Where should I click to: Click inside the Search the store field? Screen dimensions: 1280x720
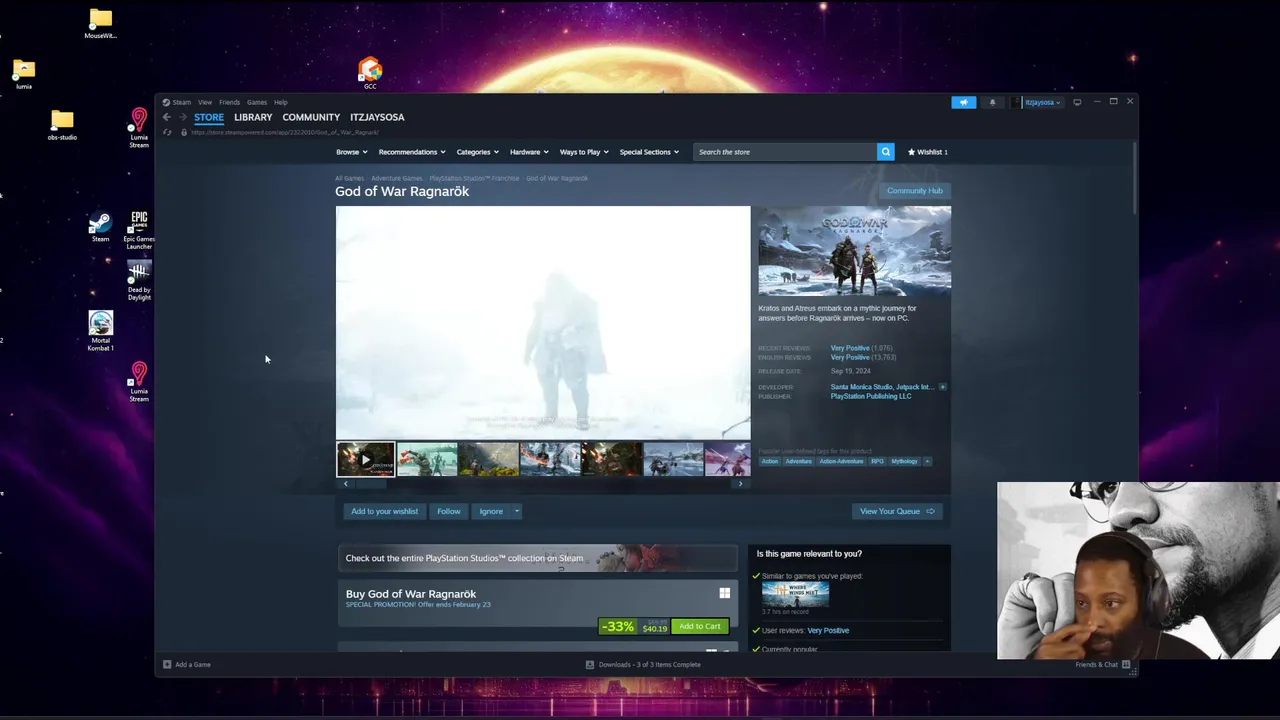[785, 152]
